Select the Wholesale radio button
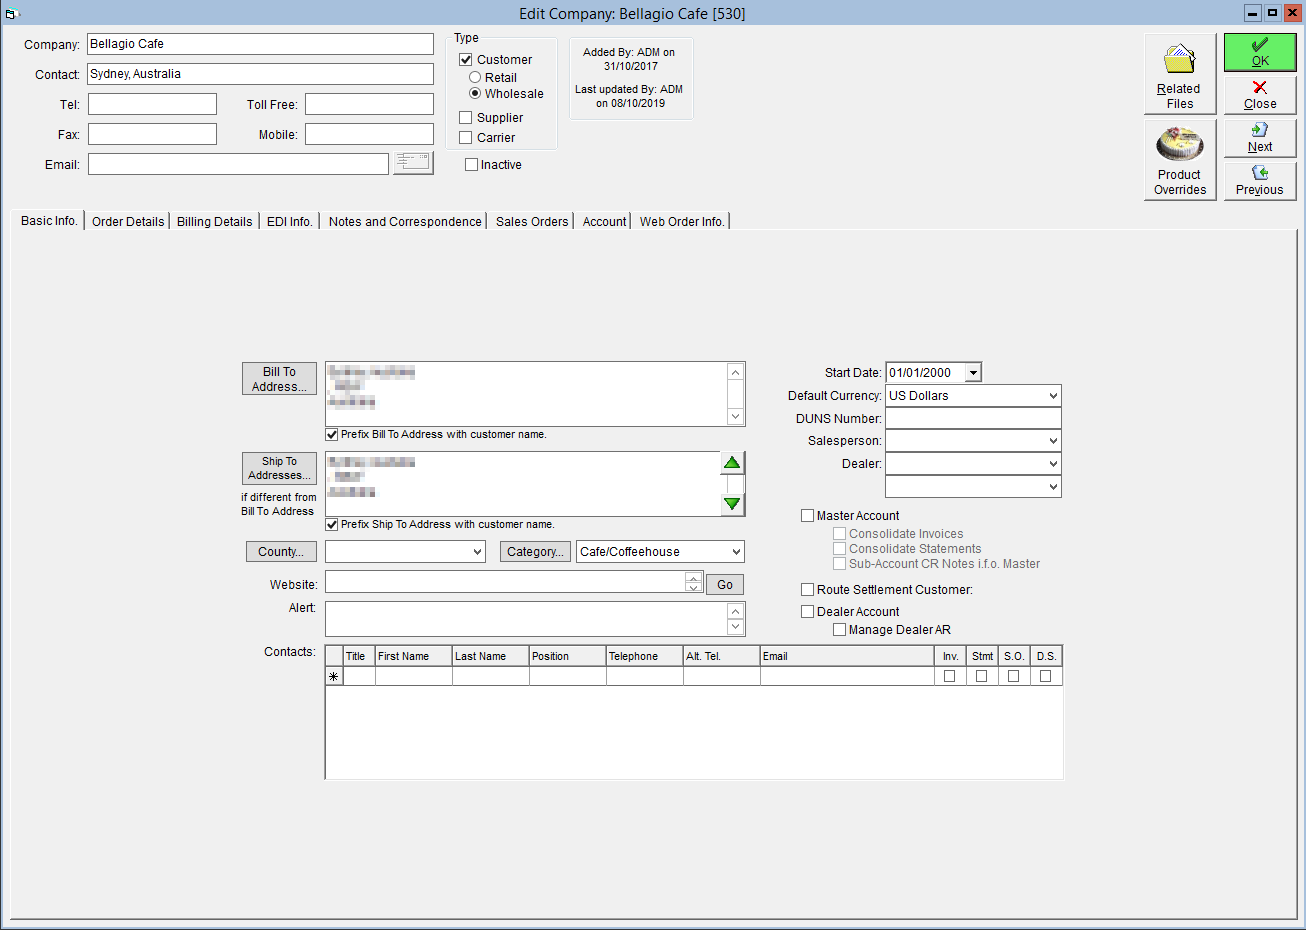This screenshot has width=1306, height=930. 475,93
